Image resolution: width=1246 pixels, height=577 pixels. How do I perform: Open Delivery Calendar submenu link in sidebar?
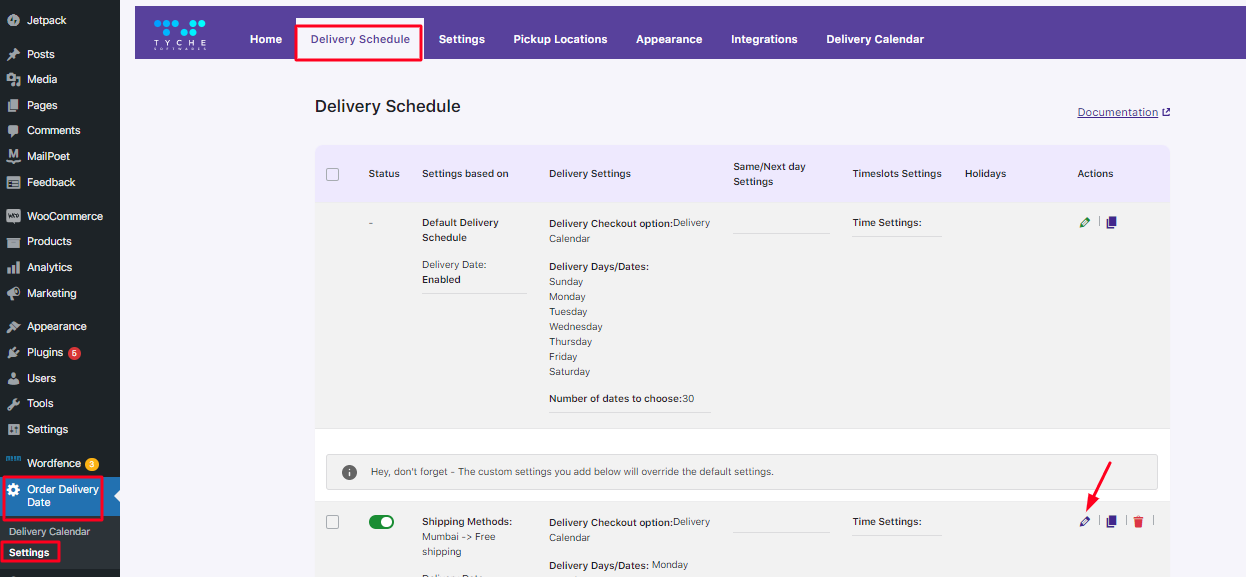49,532
